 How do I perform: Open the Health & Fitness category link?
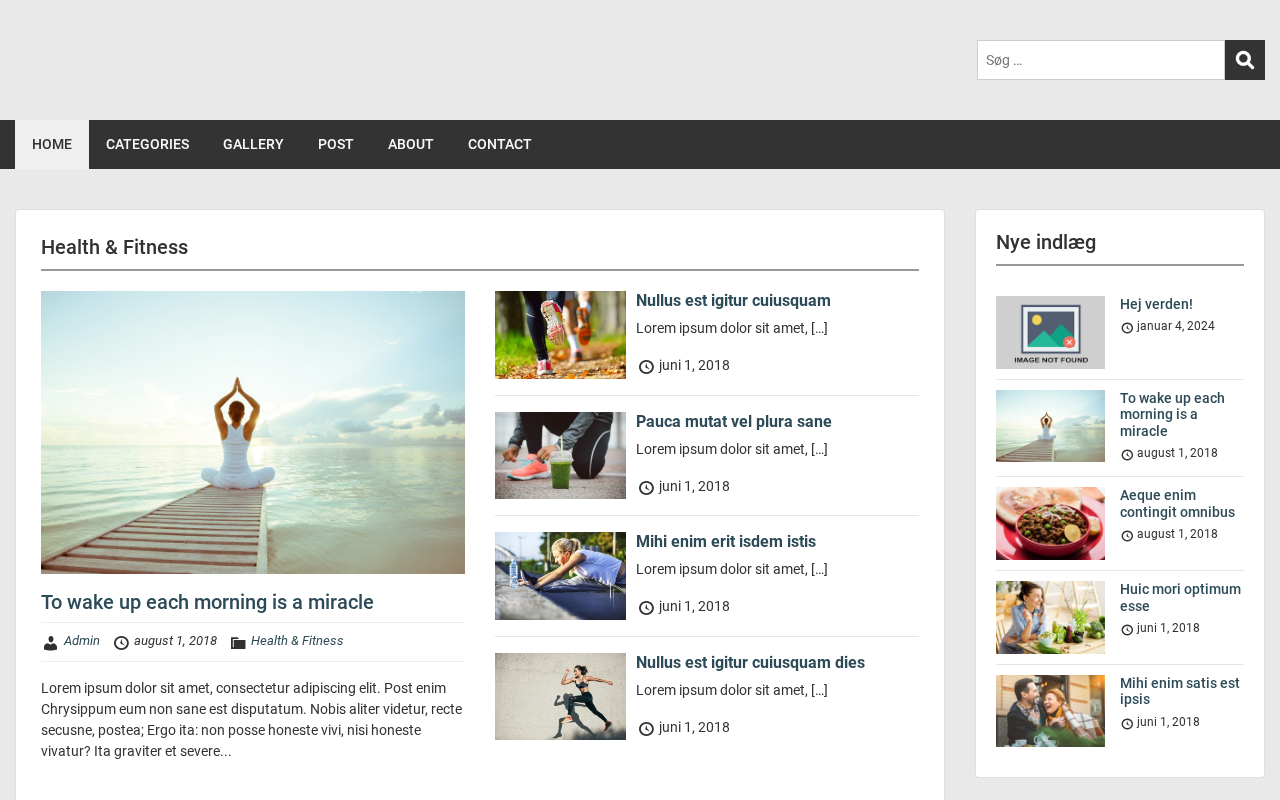click(297, 641)
